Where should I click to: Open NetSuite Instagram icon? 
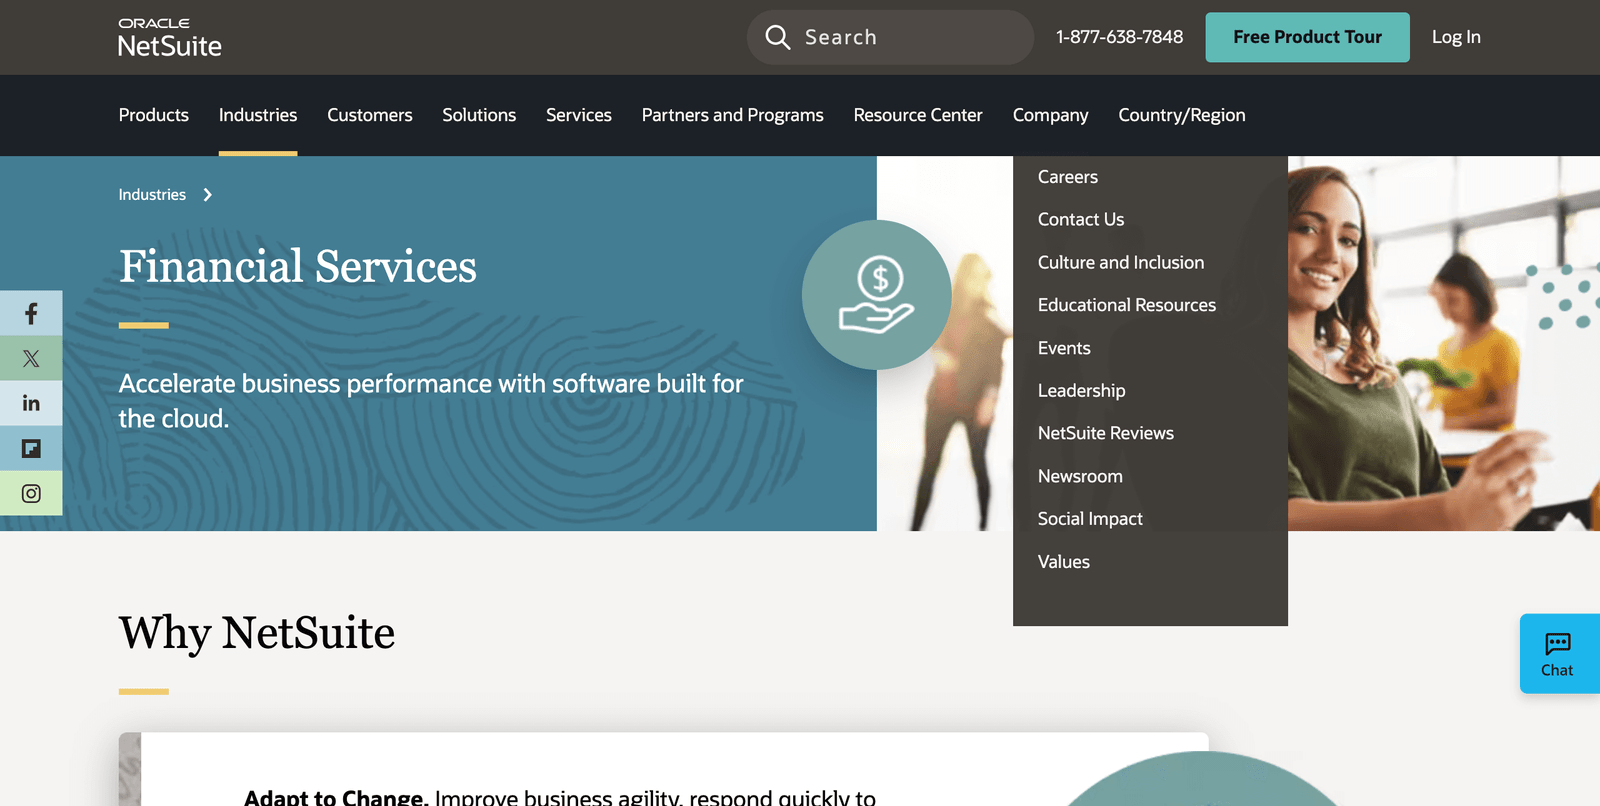coord(31,493)
